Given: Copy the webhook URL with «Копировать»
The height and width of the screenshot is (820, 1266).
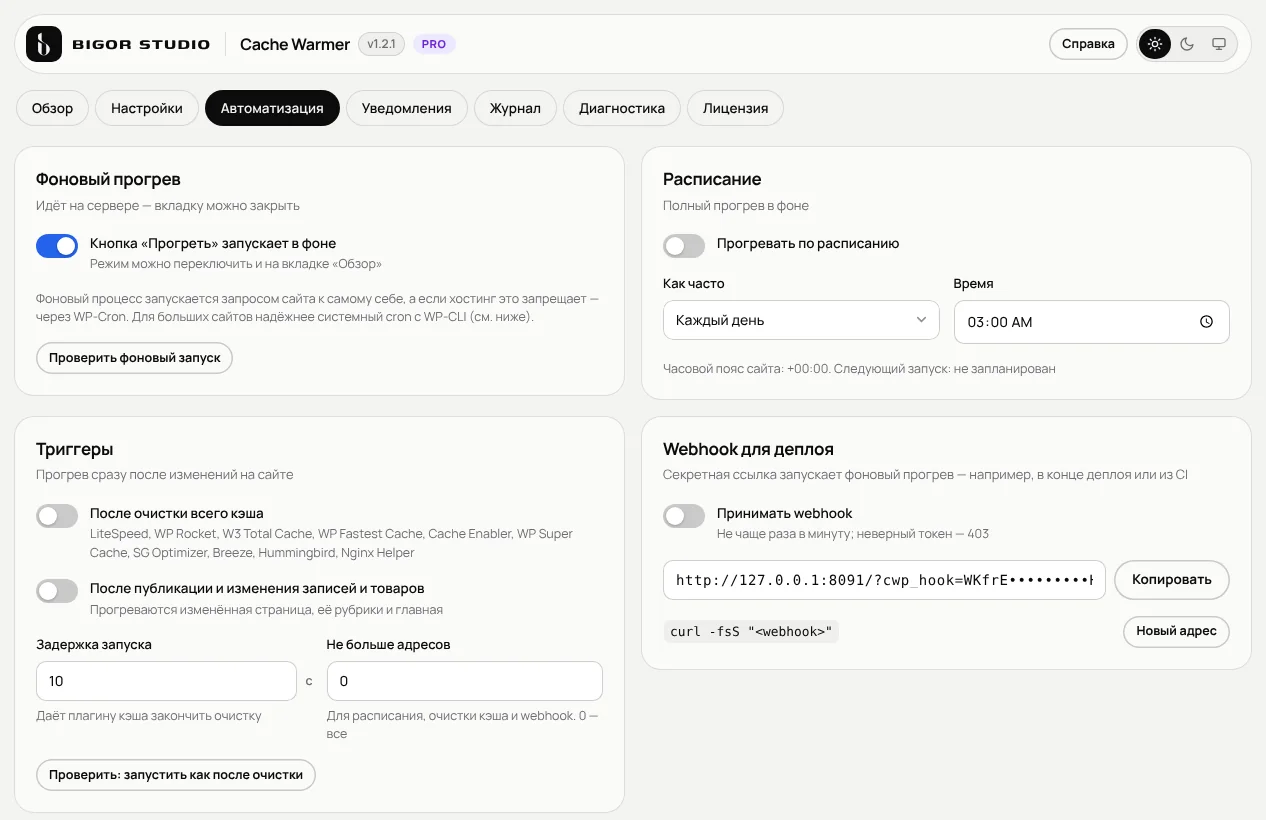Looking at the screenshot, I should (1172, 580).
